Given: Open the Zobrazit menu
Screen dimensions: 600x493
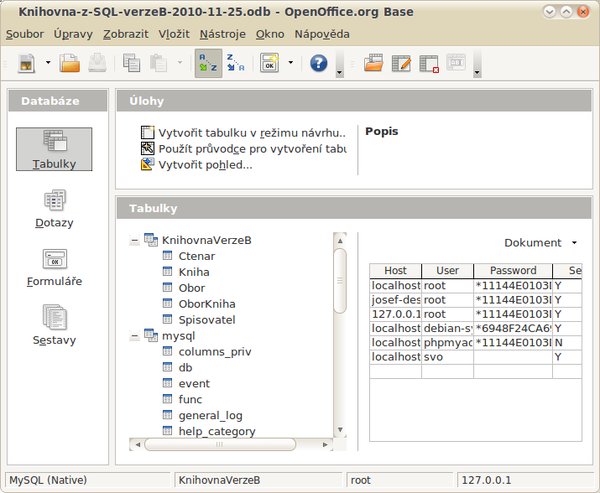Looking at the screenshot, I should pos(126,34).
